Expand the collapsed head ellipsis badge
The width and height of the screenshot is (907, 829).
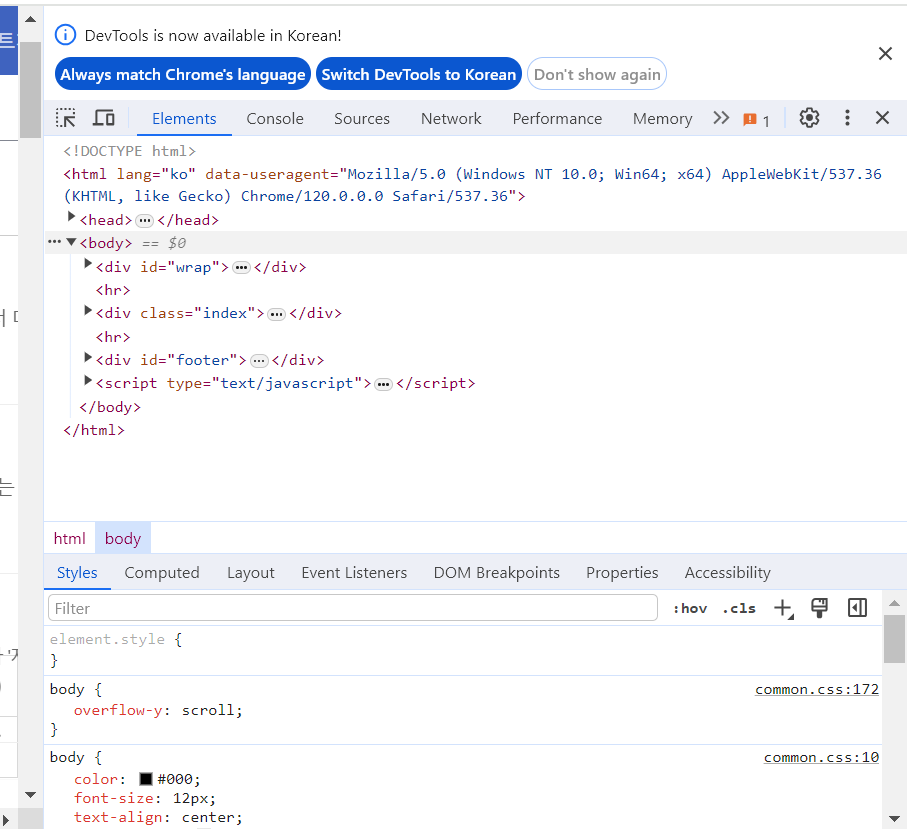145,220
